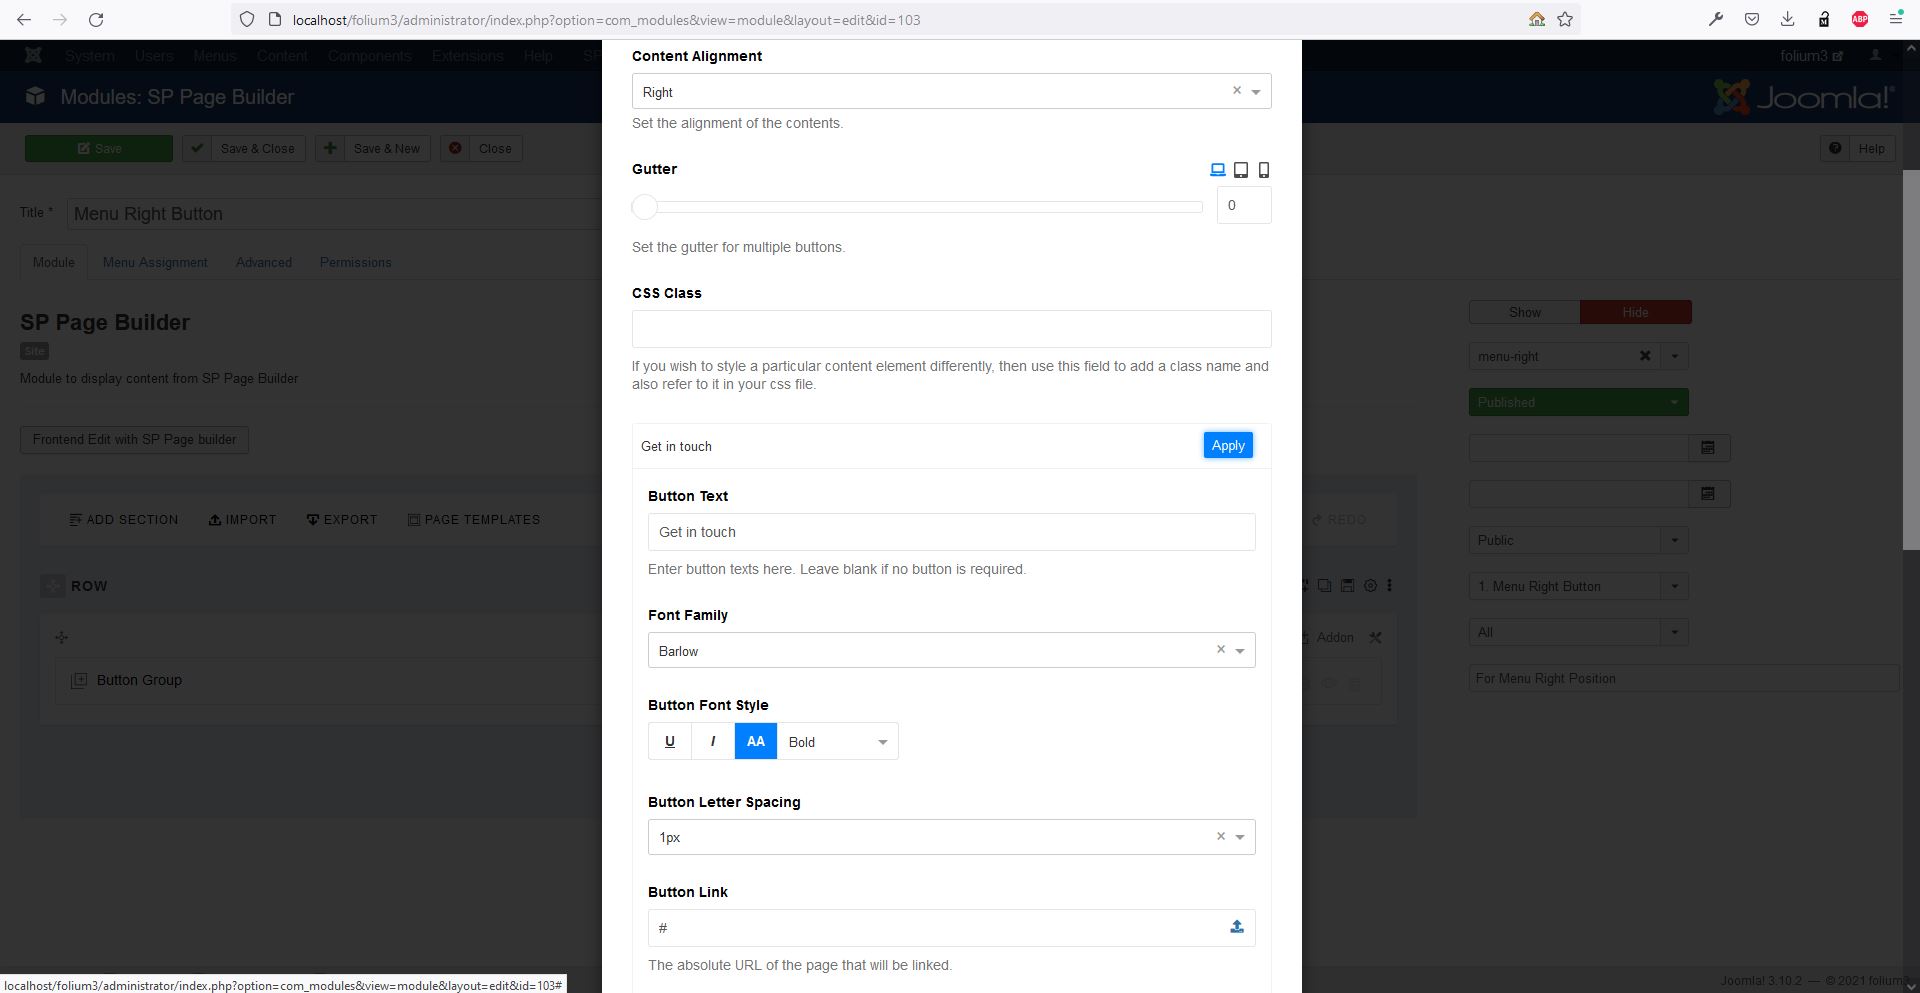Open Font Family dropdown
The height and width of the screenshot is (993, 1920).
coord(951,650)
